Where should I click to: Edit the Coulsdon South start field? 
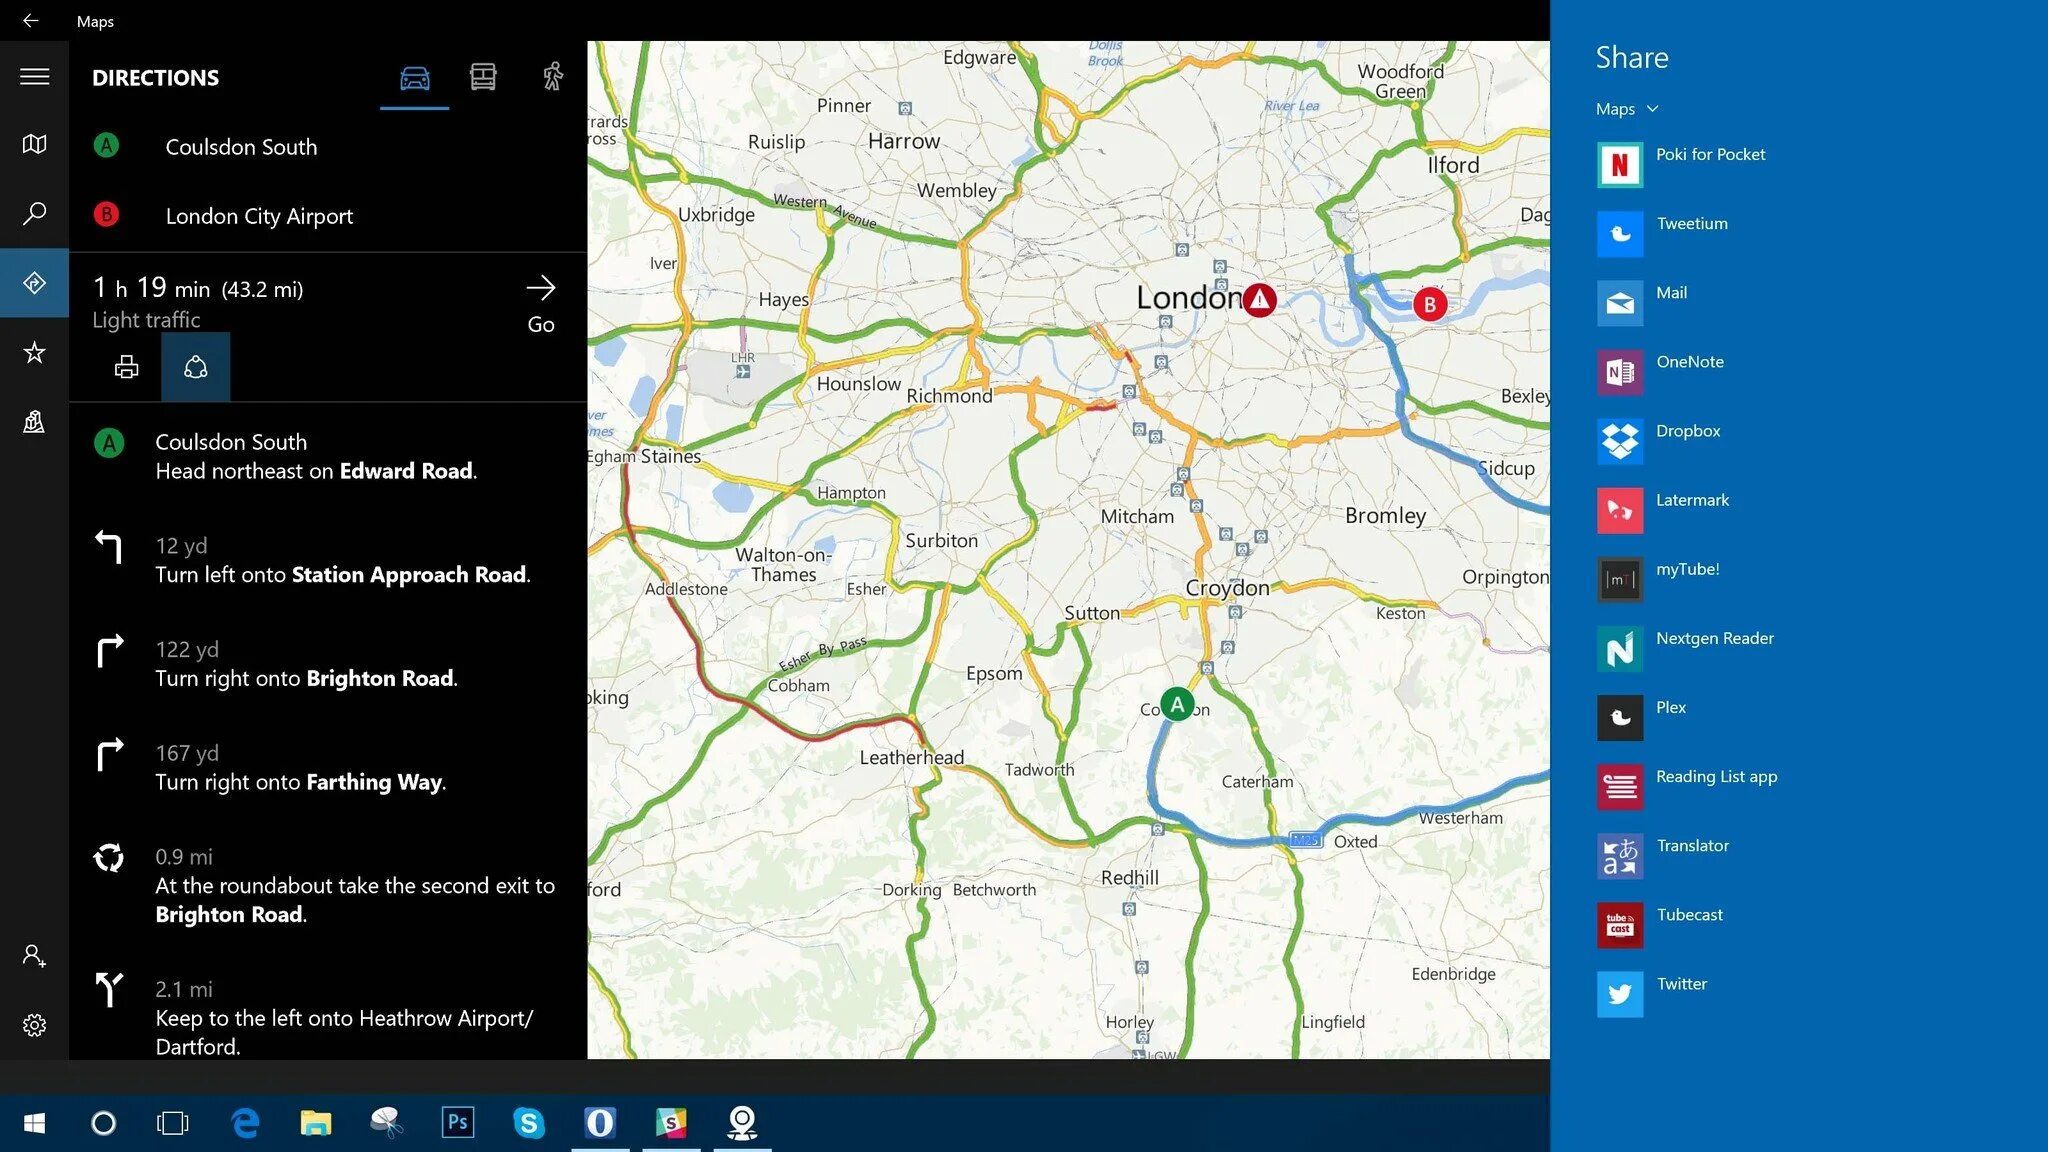[x=241, y=147]
